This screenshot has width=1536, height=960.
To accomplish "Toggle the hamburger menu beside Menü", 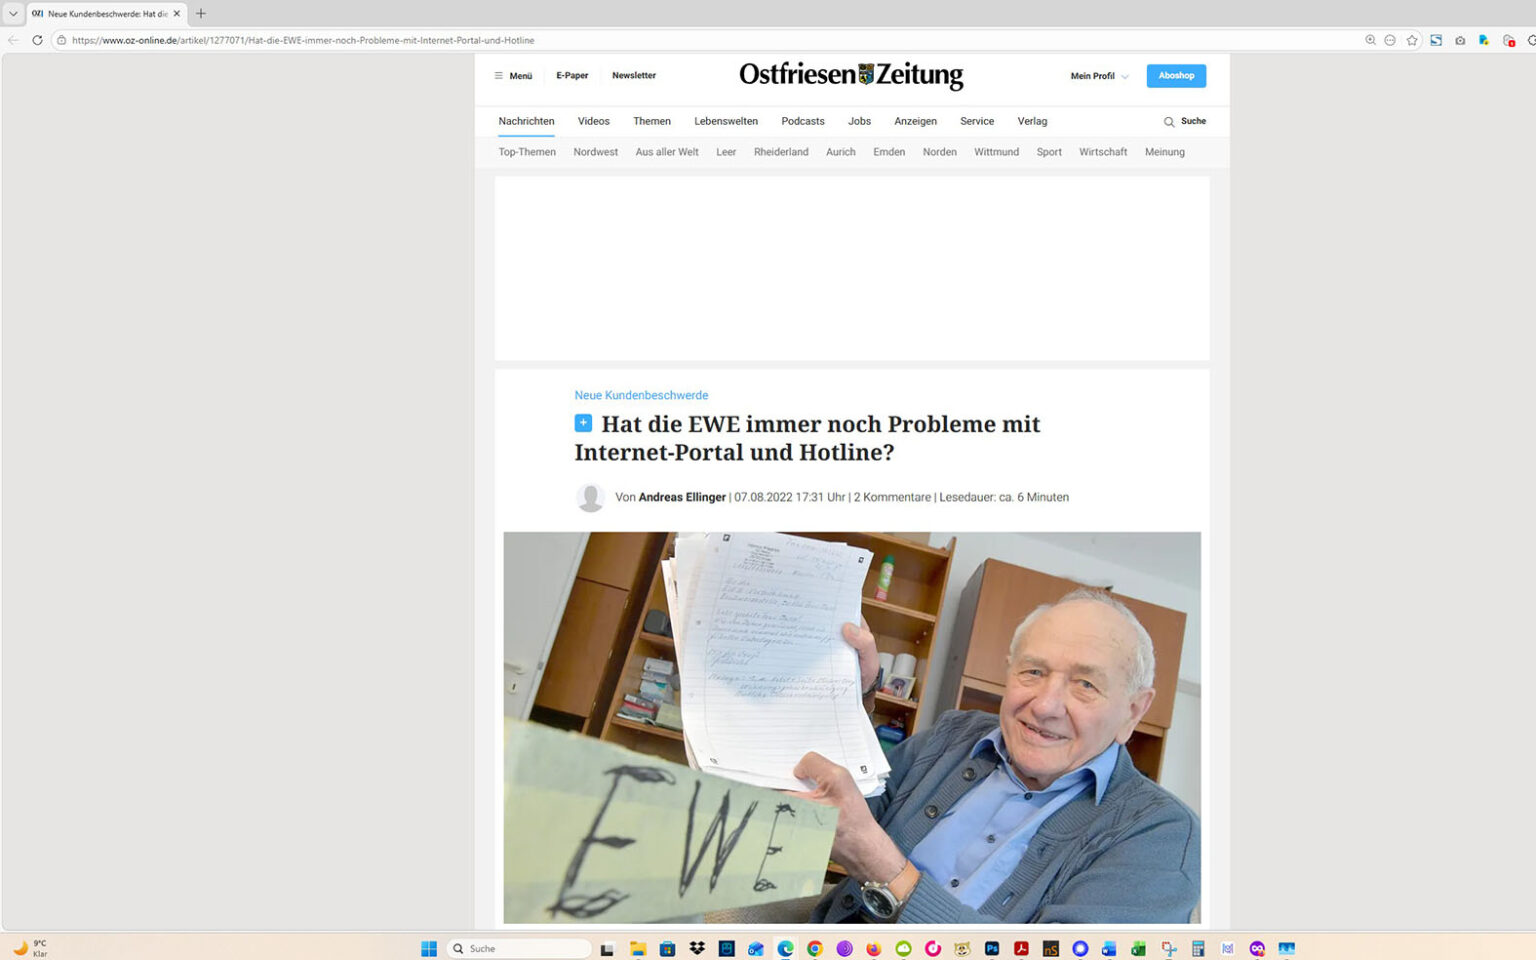I will tap(498, 75).
